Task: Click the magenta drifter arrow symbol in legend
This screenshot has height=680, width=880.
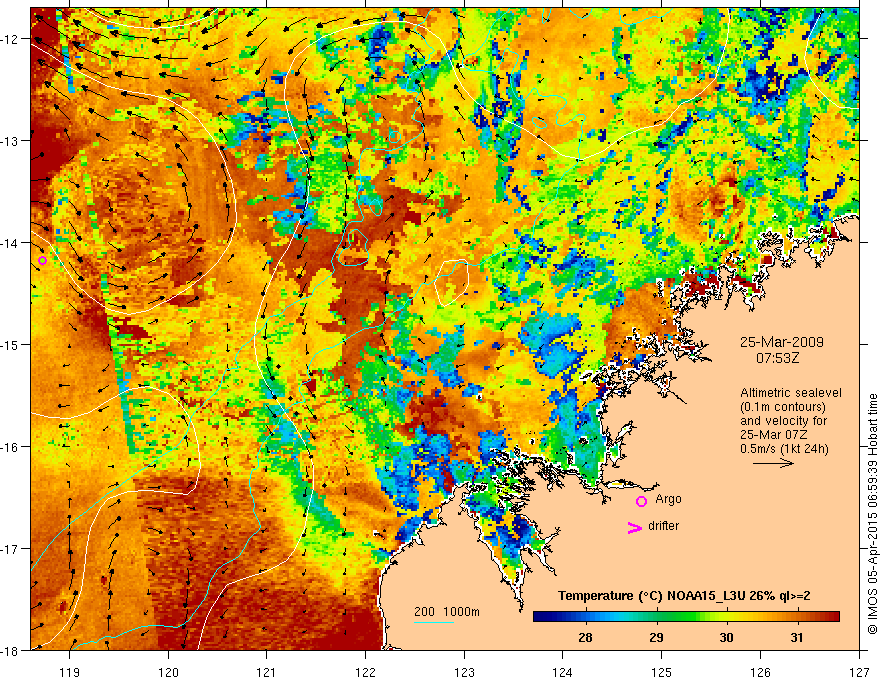Action: [x=634, y=527]
